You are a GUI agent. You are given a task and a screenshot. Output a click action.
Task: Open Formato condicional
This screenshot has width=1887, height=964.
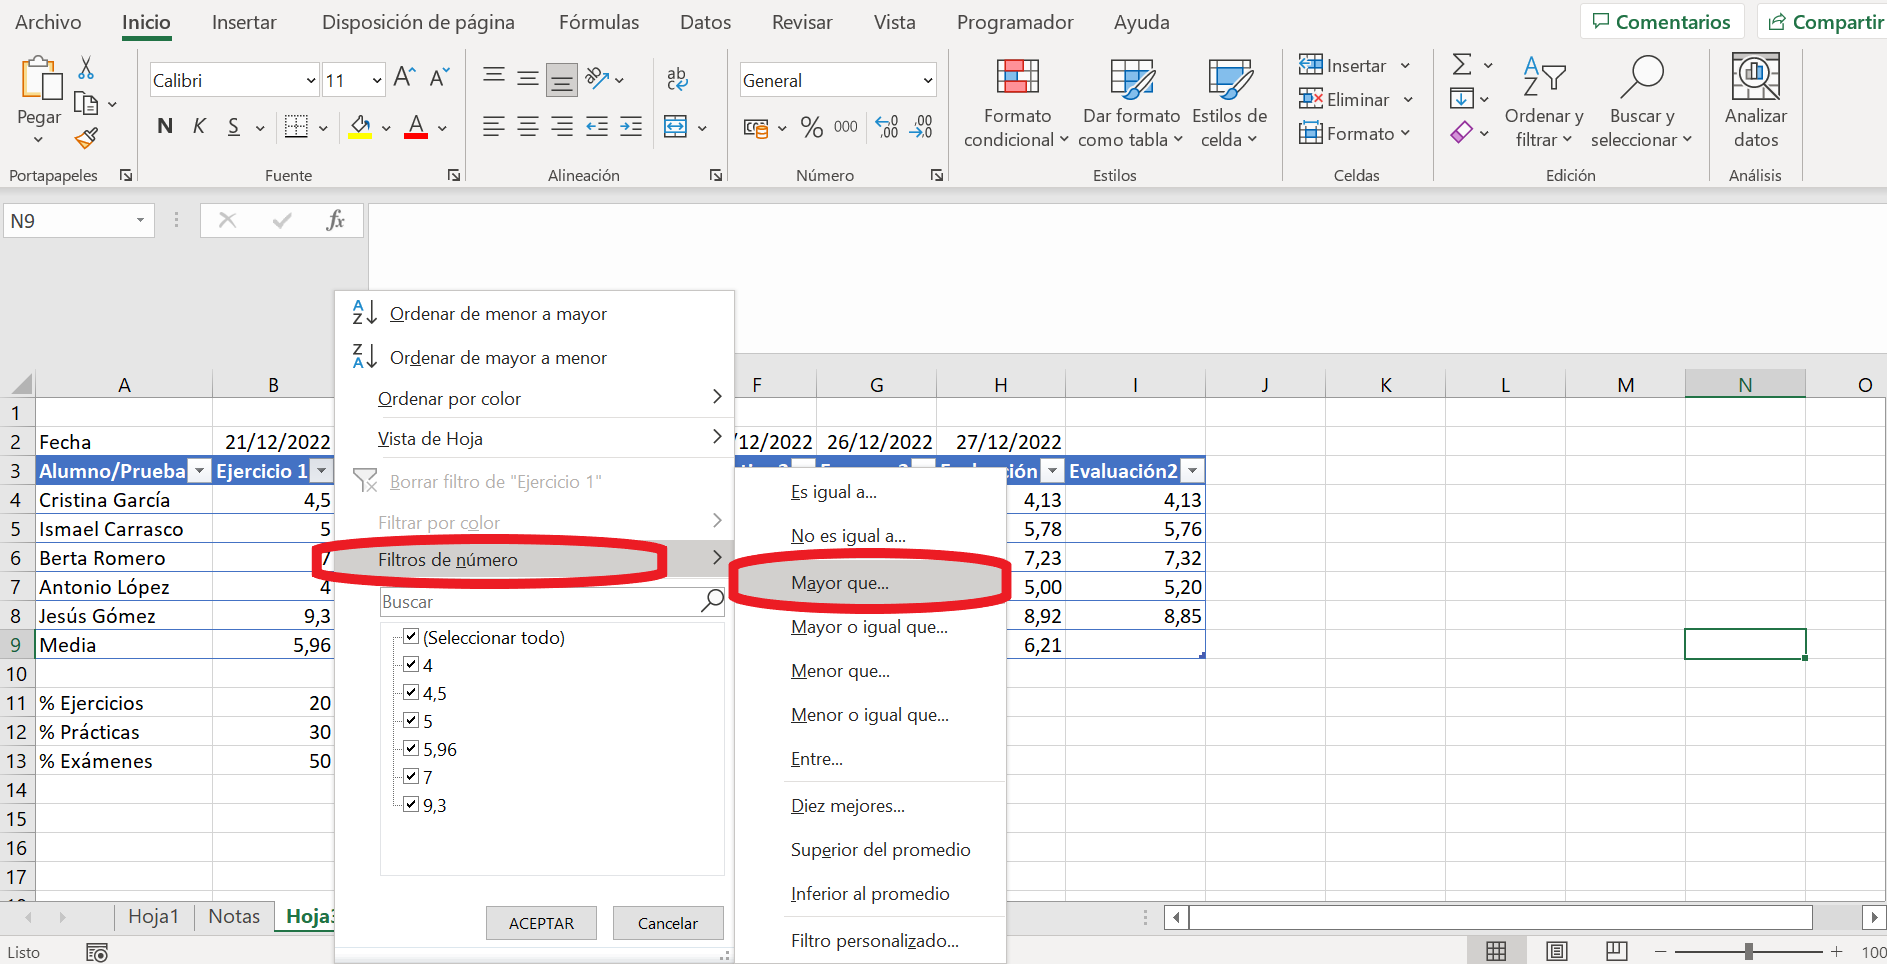point(1017,103)
